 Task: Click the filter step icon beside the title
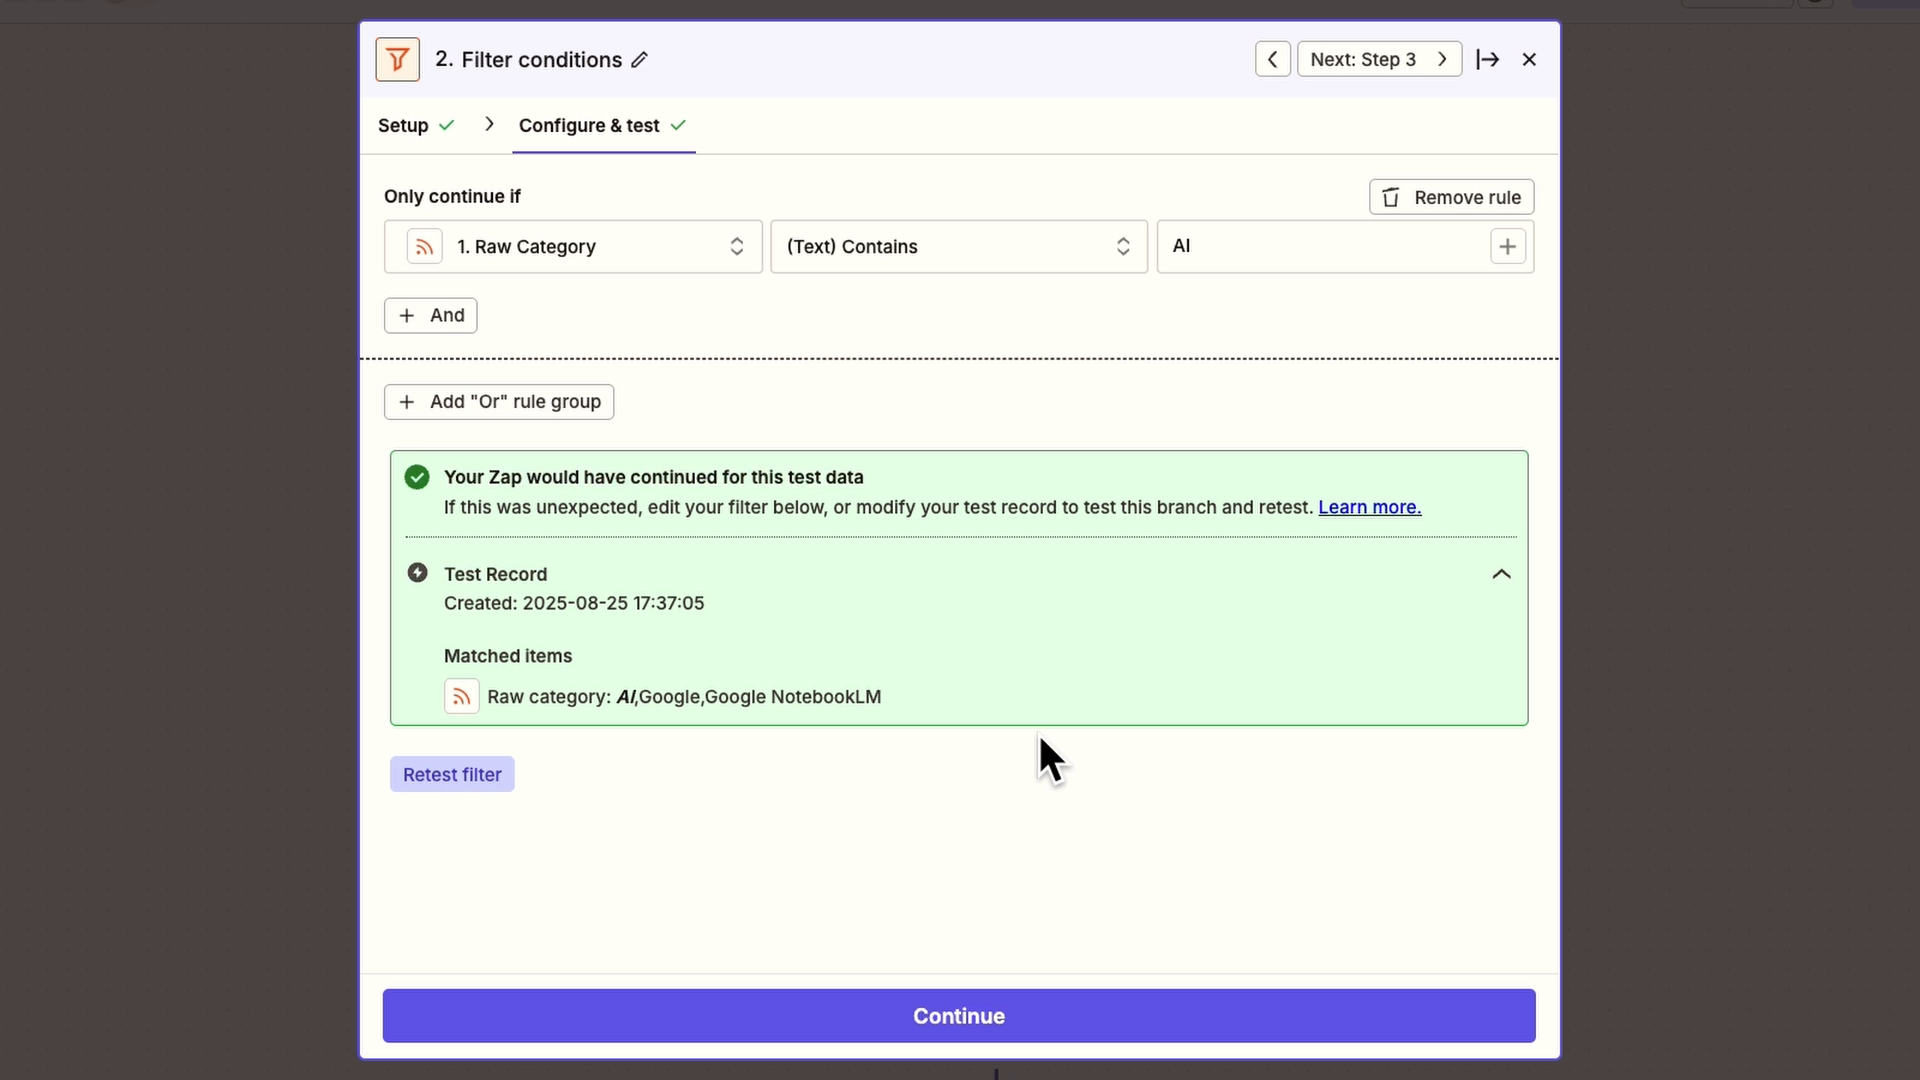pos(397,59)
